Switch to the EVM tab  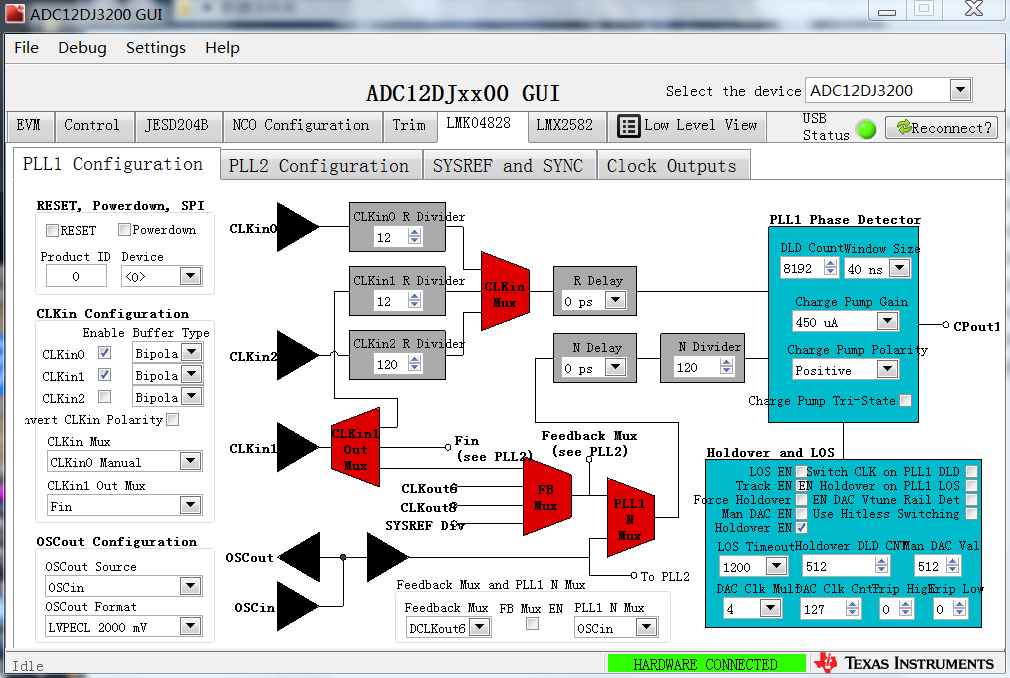coord(29,126)
